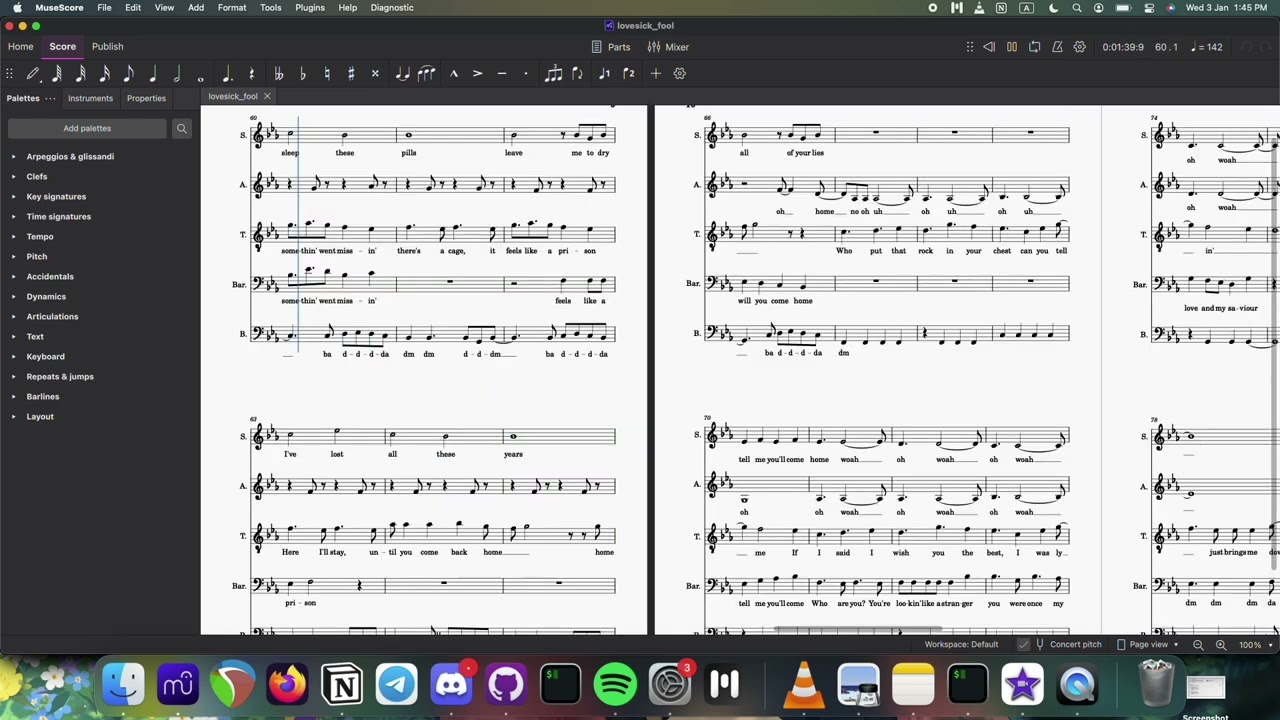Screen dimensions: 1280x720
Task: Expand the Repeats & jumps palette
Action: (x=14, y=376)
